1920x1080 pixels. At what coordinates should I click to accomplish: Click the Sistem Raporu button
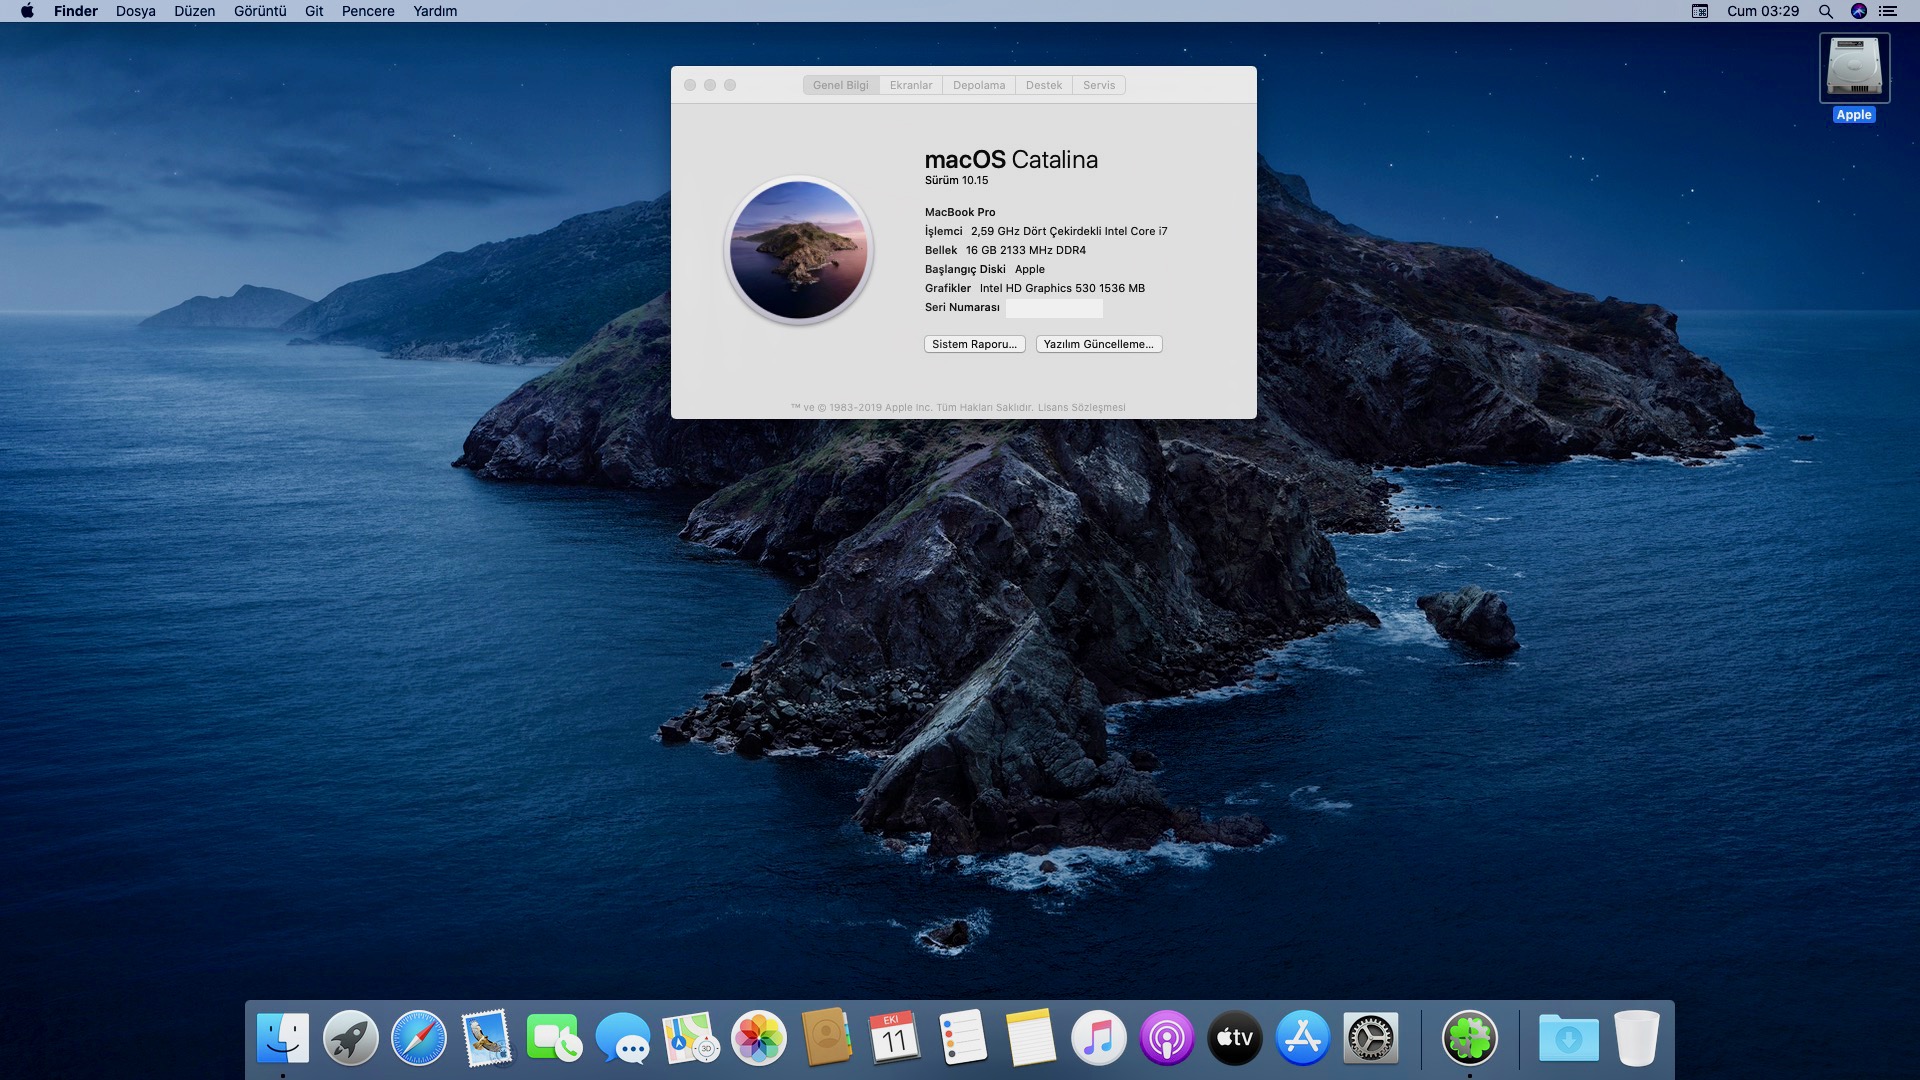coord(974,344)
